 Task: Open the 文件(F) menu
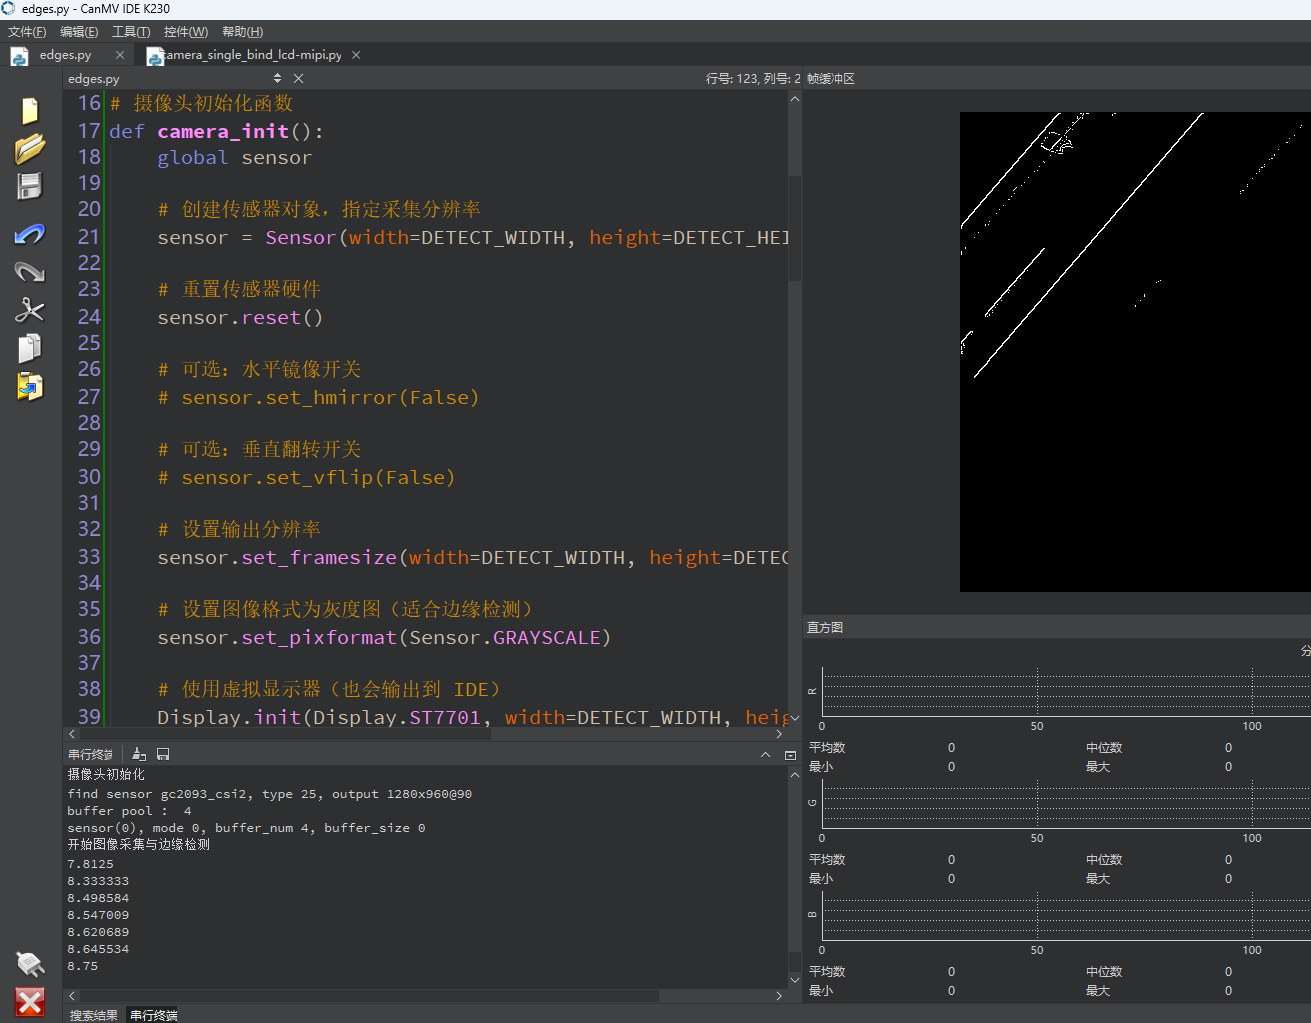27,32
